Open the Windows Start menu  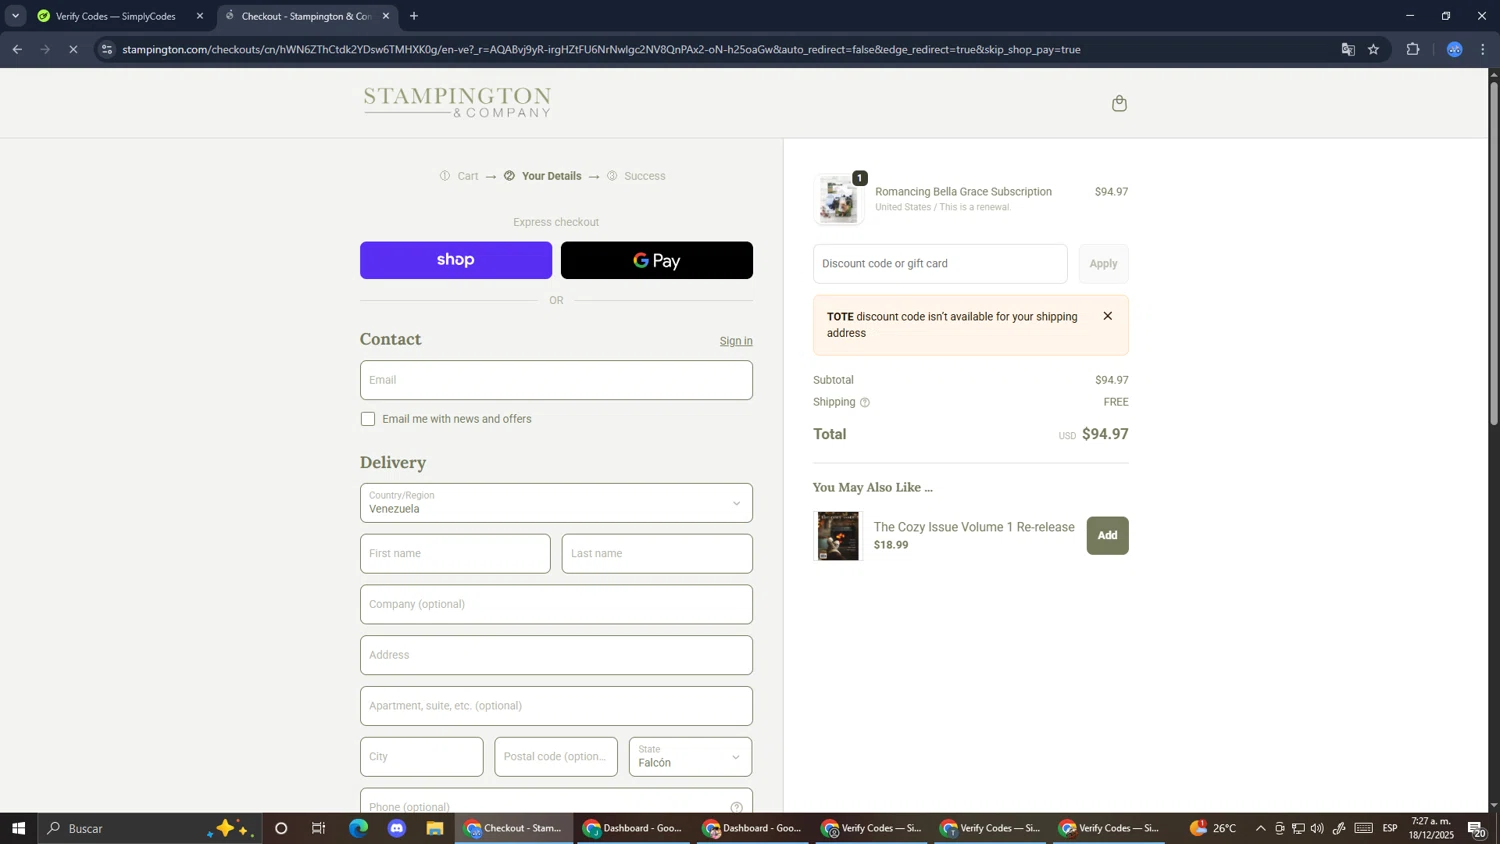point(18,829)
